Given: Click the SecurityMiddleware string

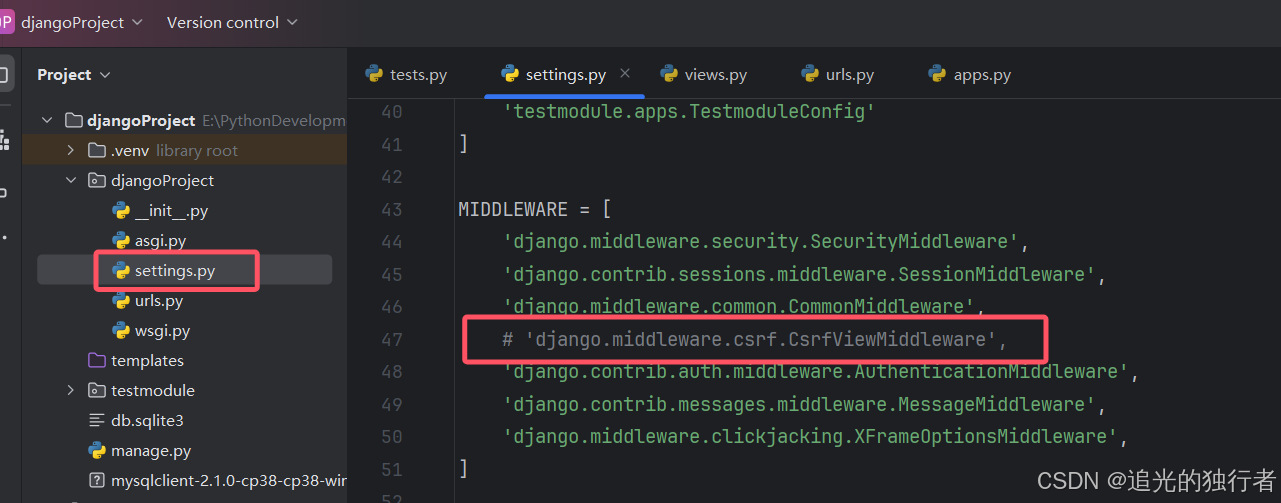Looking at the screenshot, I should [x=761, y=242].
